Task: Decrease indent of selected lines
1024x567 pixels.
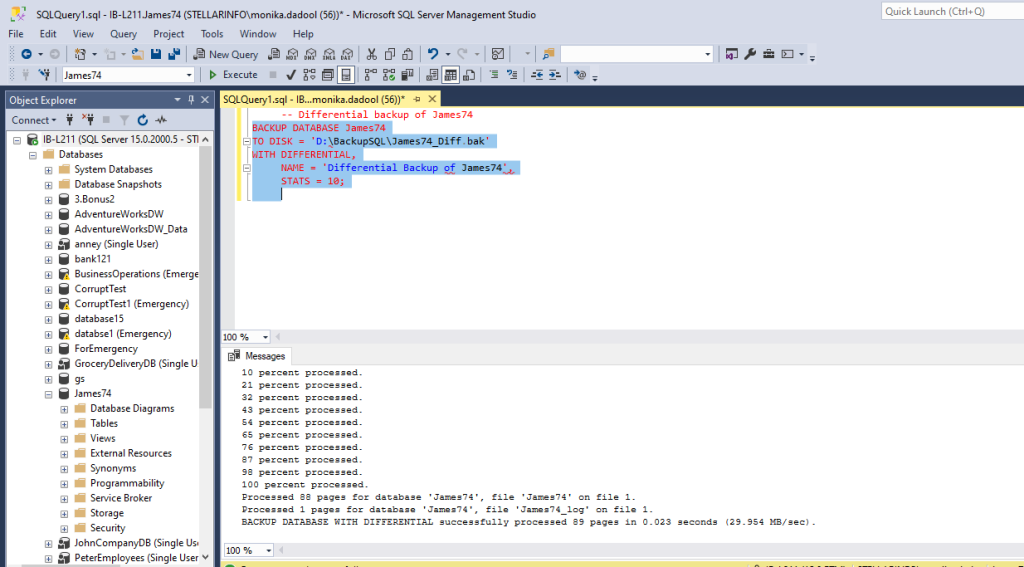Action: point(537,75)
